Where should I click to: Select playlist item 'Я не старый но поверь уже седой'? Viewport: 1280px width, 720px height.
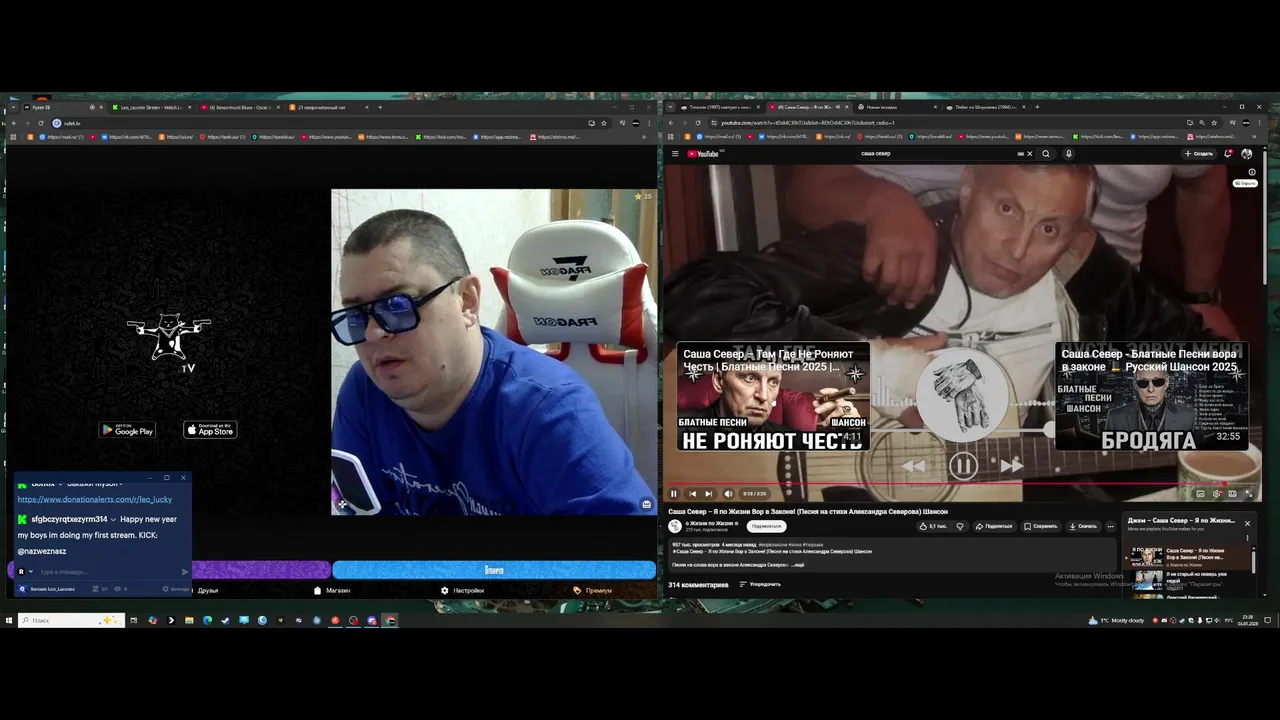pyautogui.click(x=1190, y=578)
